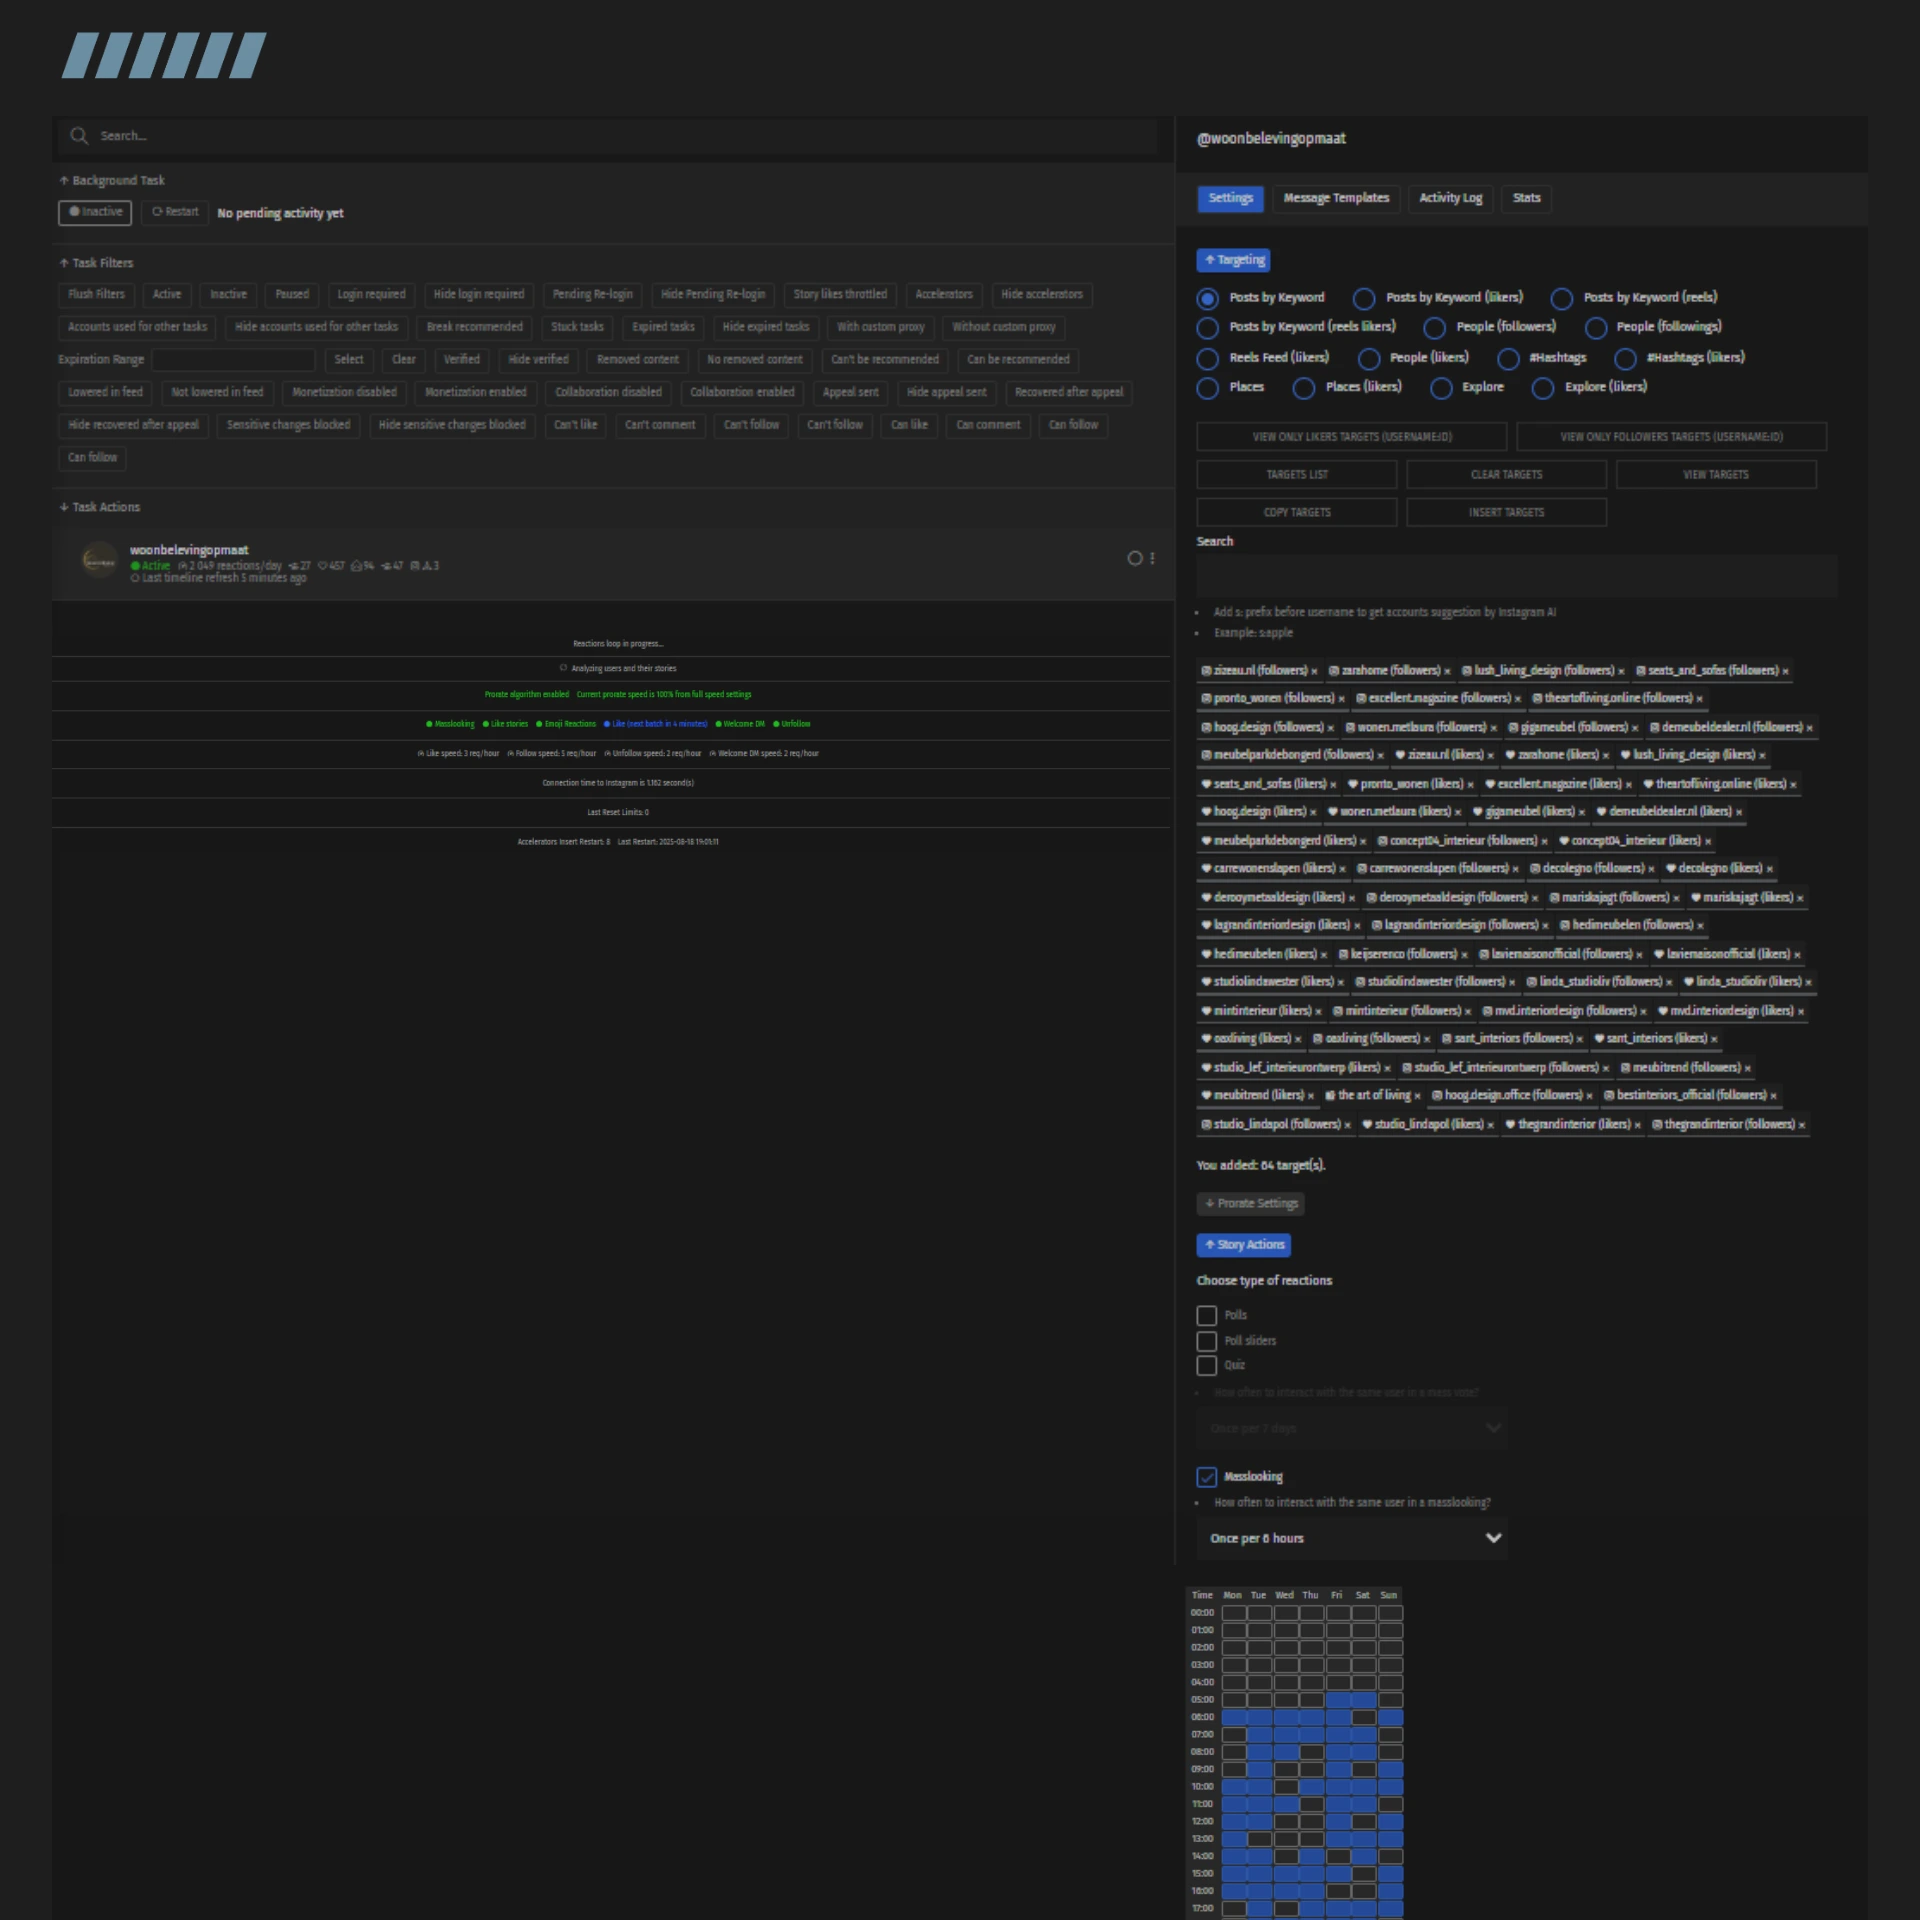The width and height of the screenshot is (1920, 1920).
Task: Uncheck the Masslooking checkbox
Action: (x=1206, y=1477)
